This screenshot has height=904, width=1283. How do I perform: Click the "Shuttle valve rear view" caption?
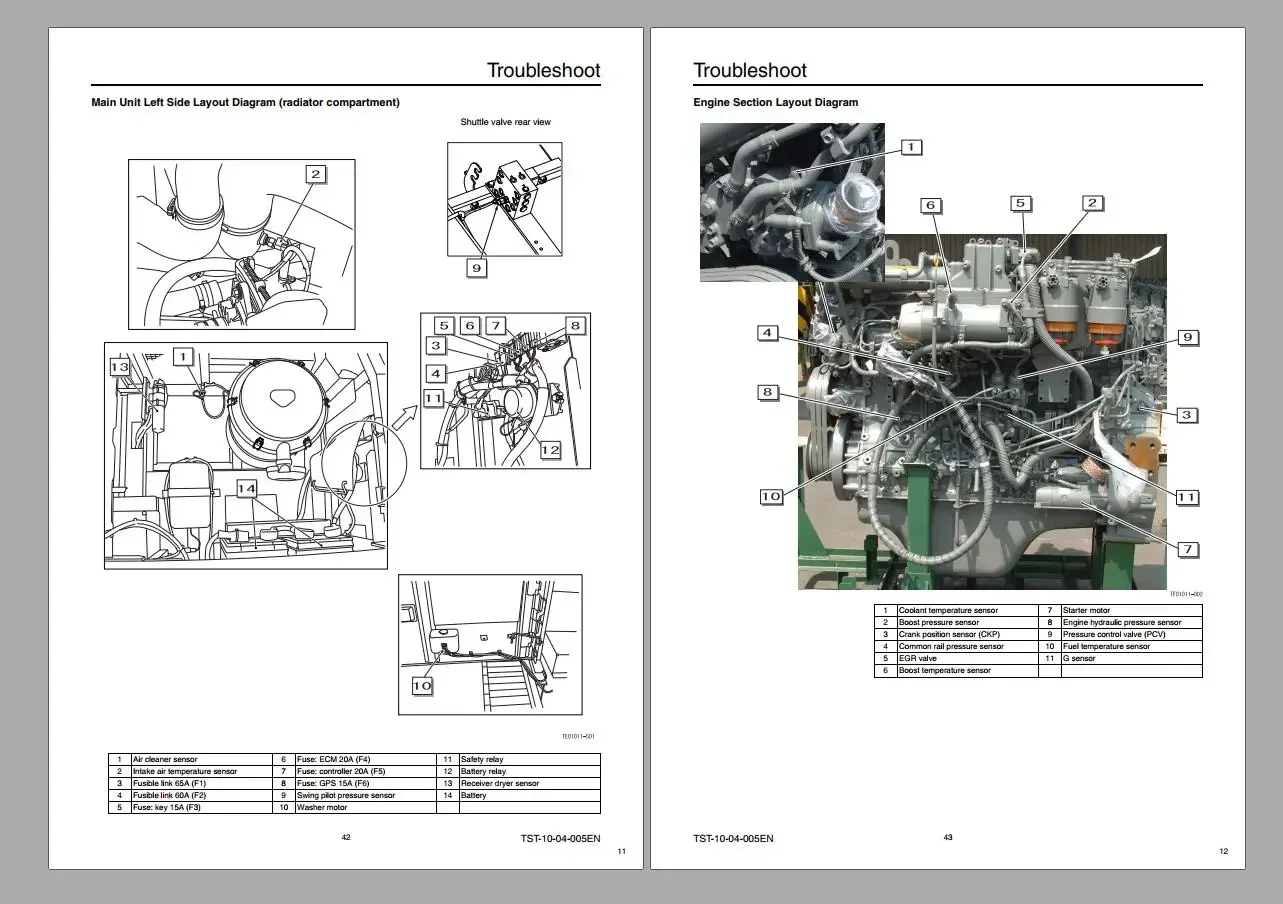point(505,122)
